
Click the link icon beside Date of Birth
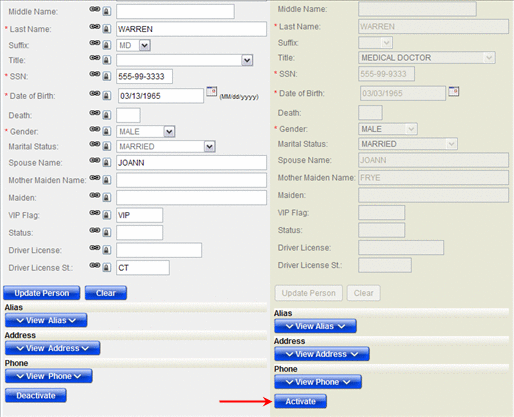pos(95,93)
